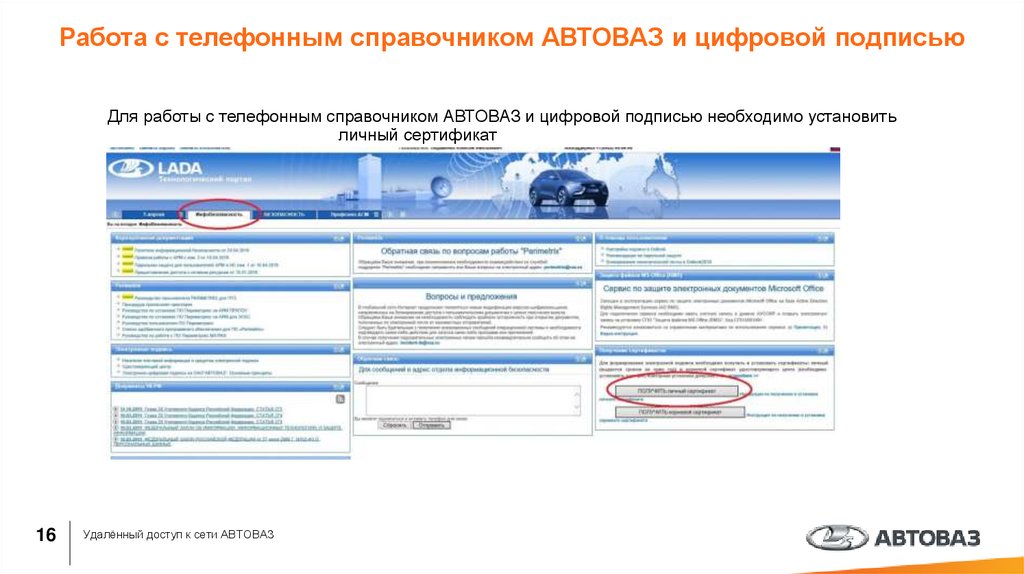Open the Инфобезопасность tab
This screenshot has height=574, width=1024.
click(x=219, y=214)
